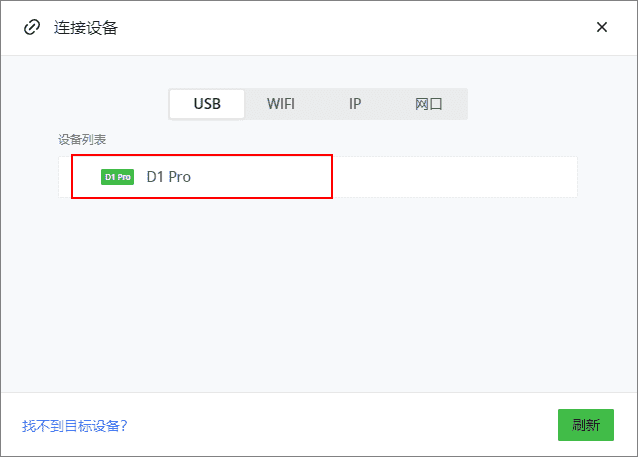The height and width of the screenshot is (457, 638).
Task: Open the 找不到目标设备? help link
Action: [x=74, y=426]
